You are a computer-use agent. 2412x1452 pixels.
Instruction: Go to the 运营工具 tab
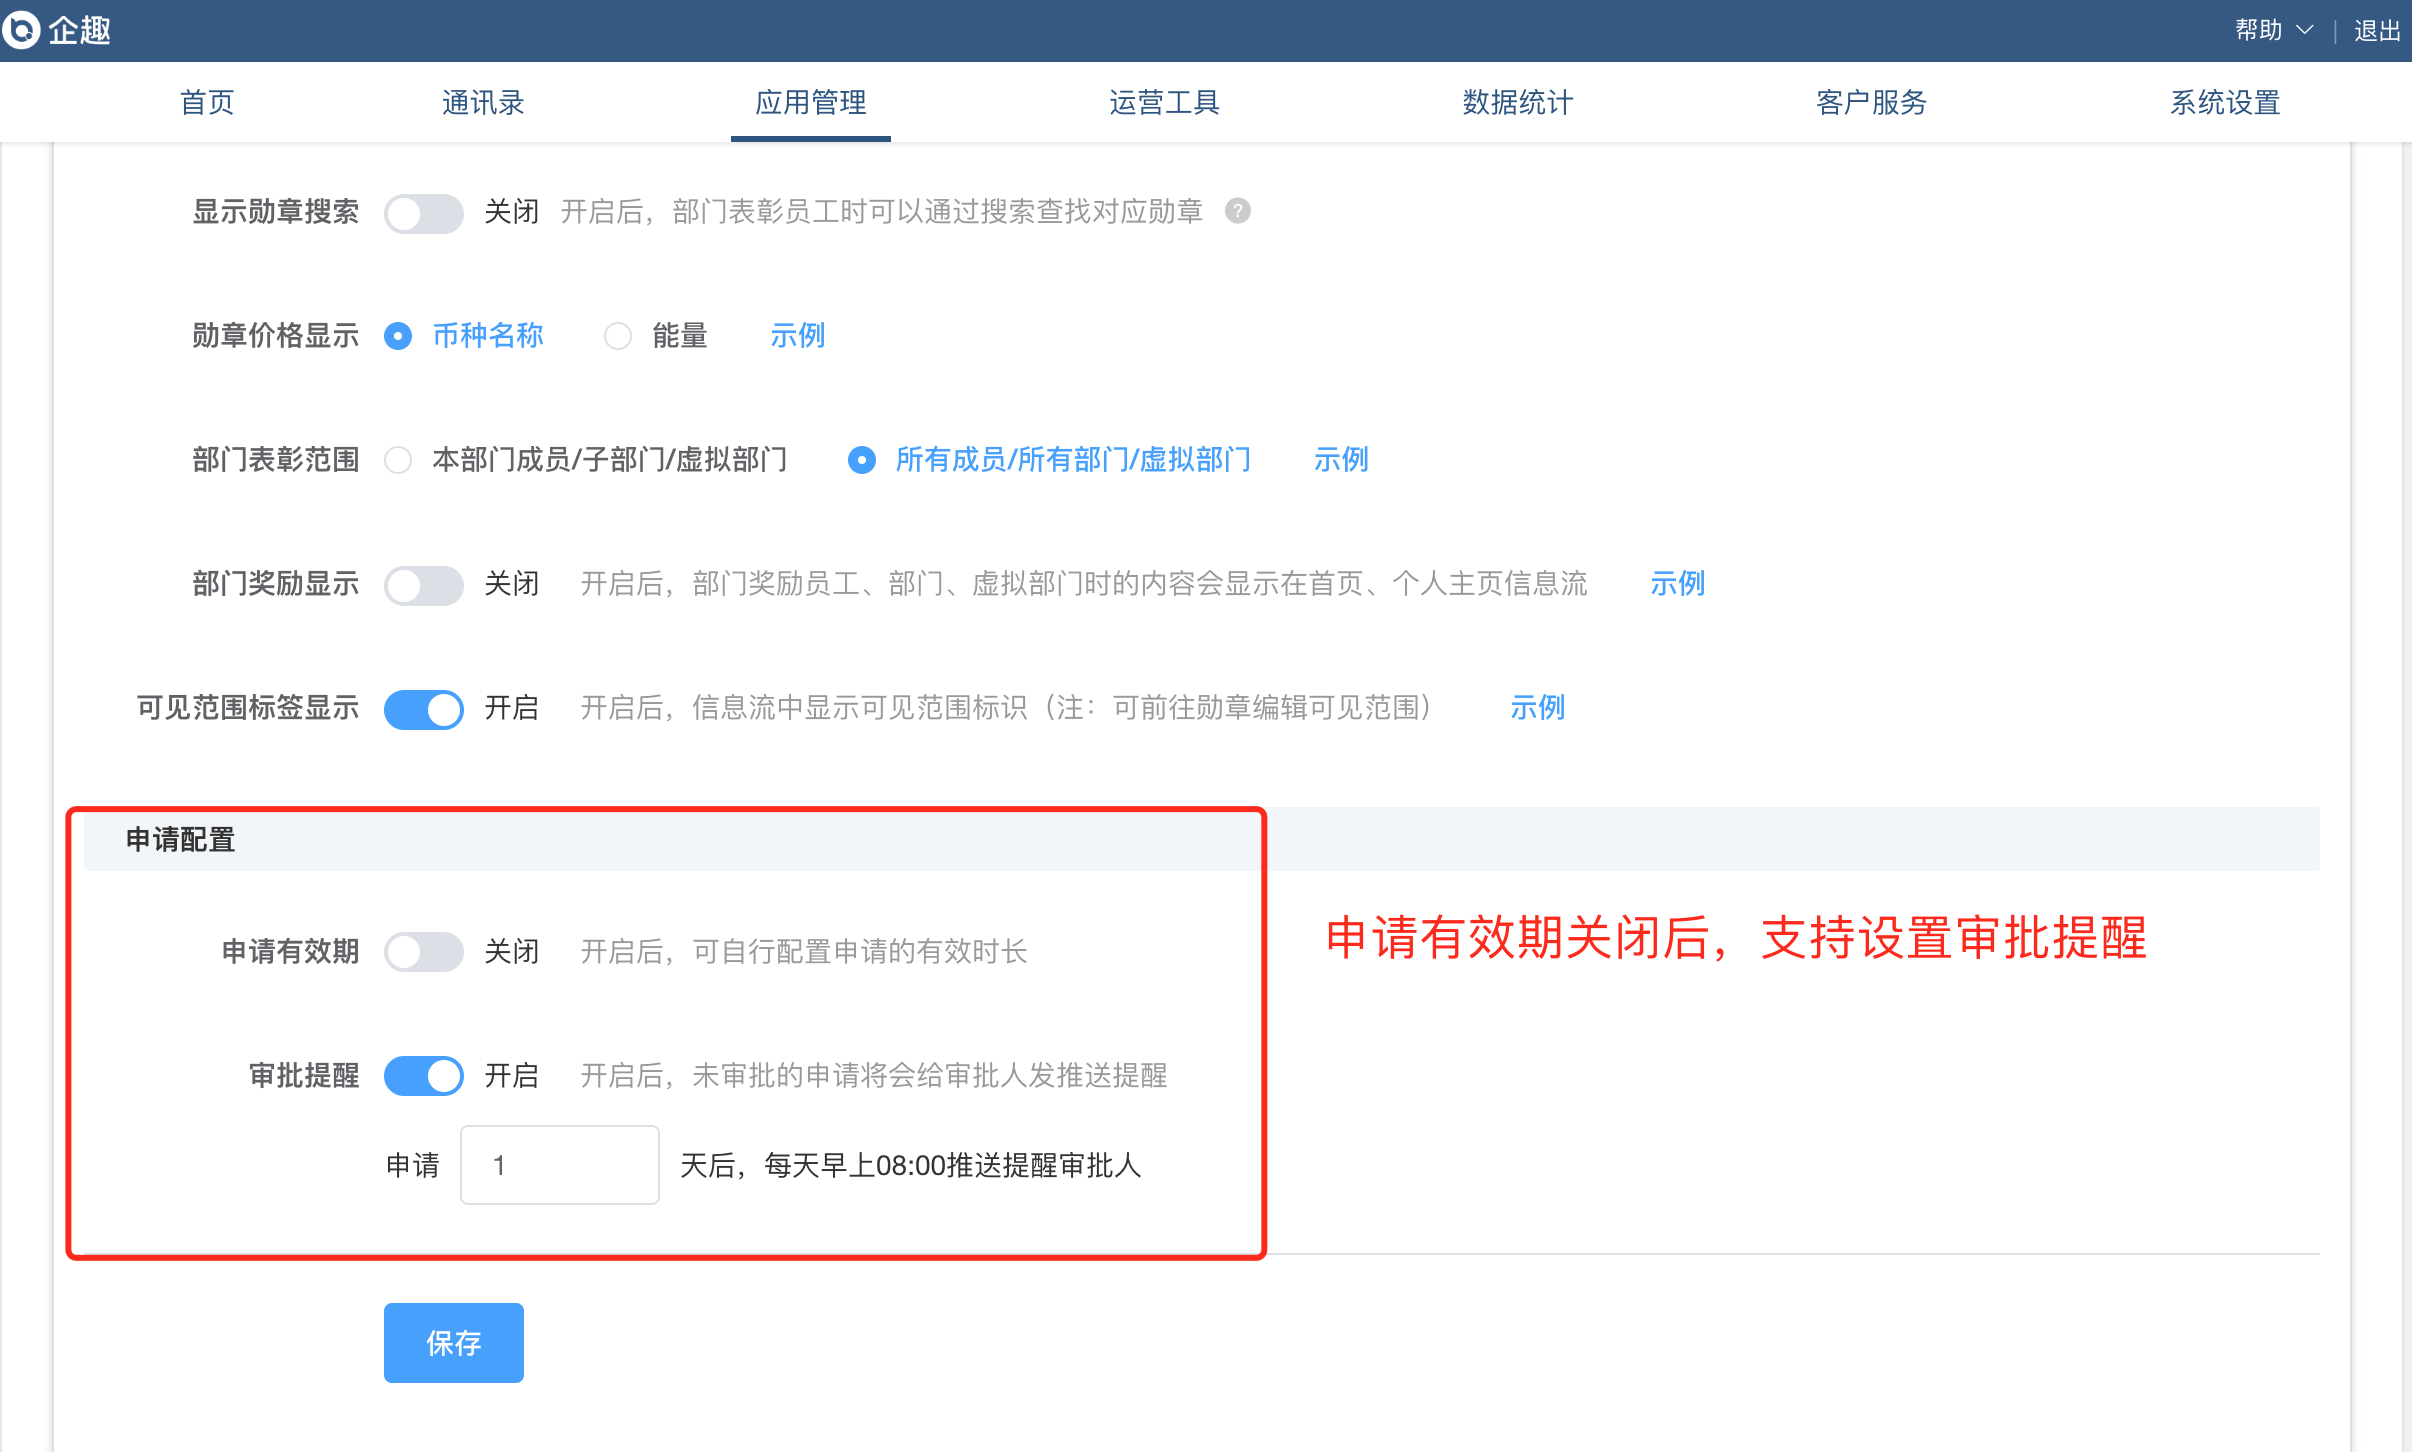1164,102
